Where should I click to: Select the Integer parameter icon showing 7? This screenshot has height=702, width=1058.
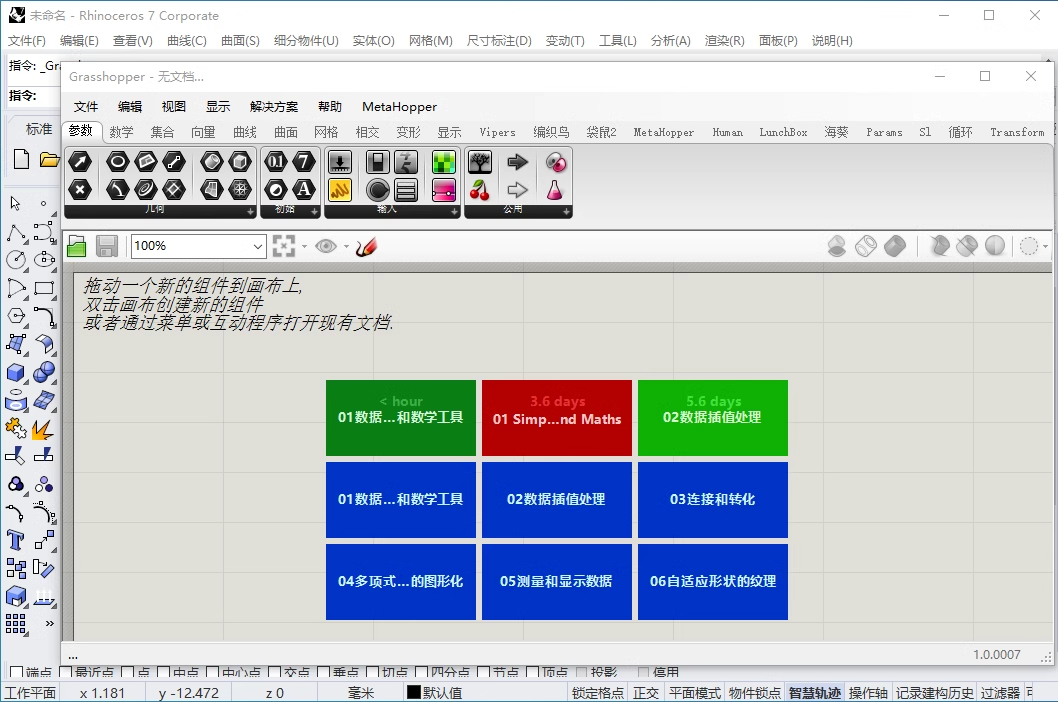(304, 162)
